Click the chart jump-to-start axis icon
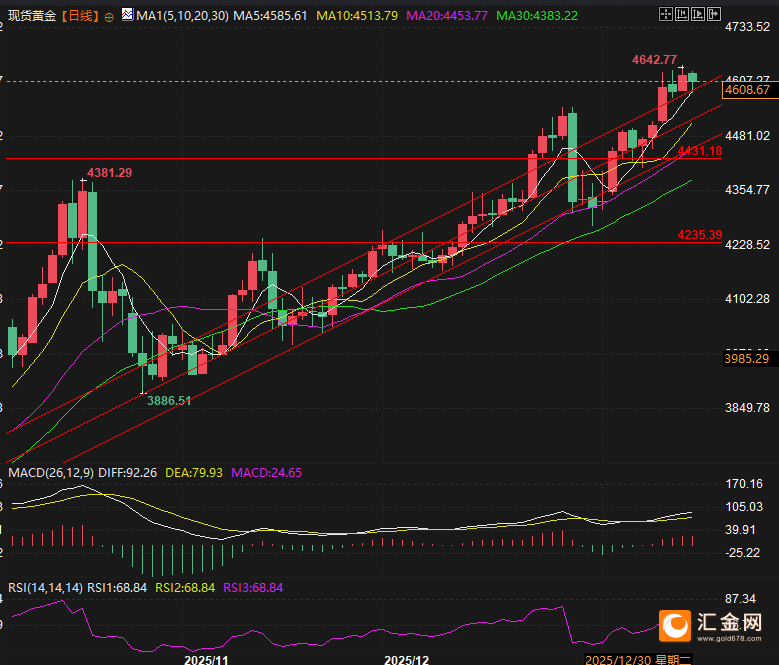This screenshot has height=665, width=779. coord(682,14)
